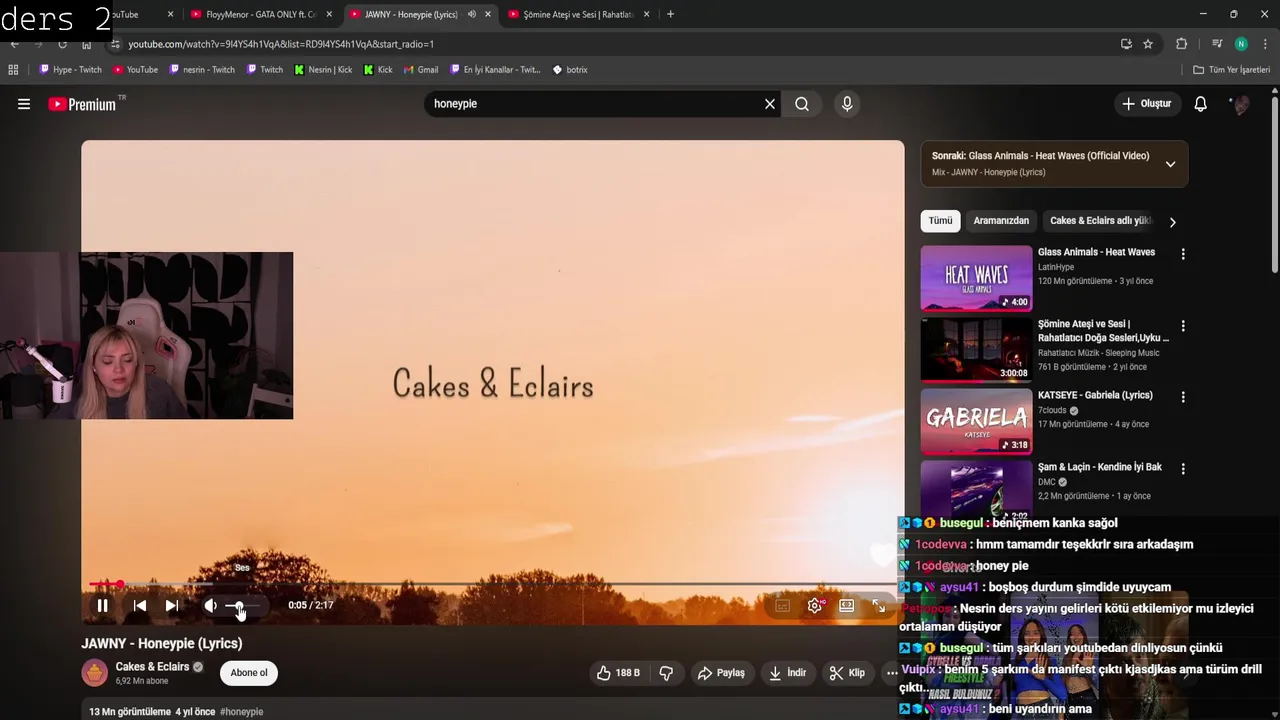Screen dimensions: 1280x720
Task: Mute the video with speaker icon
Action: [210, 605]
